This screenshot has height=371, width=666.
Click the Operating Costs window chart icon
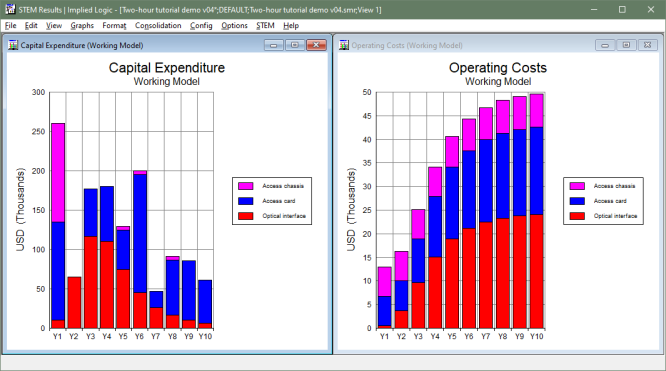[x=344, y=45]
